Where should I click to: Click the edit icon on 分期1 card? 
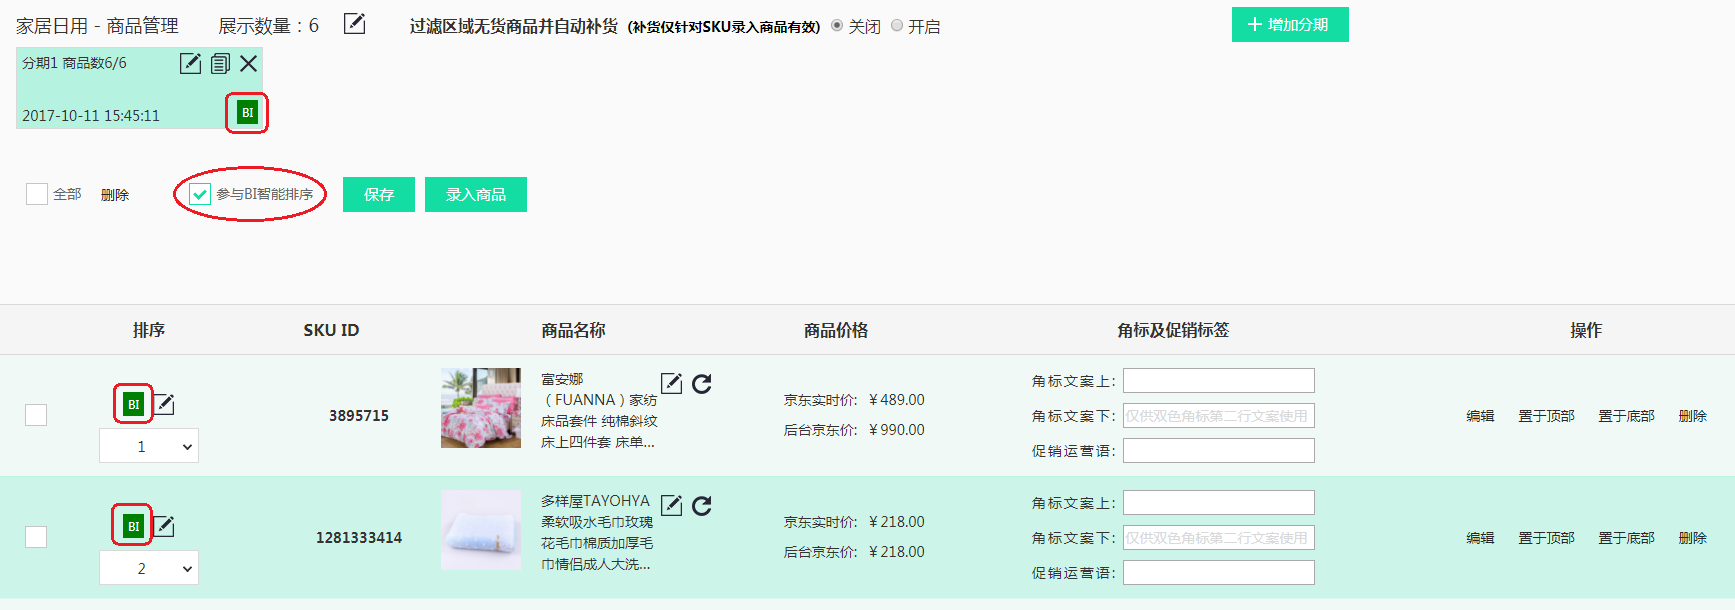(x=190, y=64)
